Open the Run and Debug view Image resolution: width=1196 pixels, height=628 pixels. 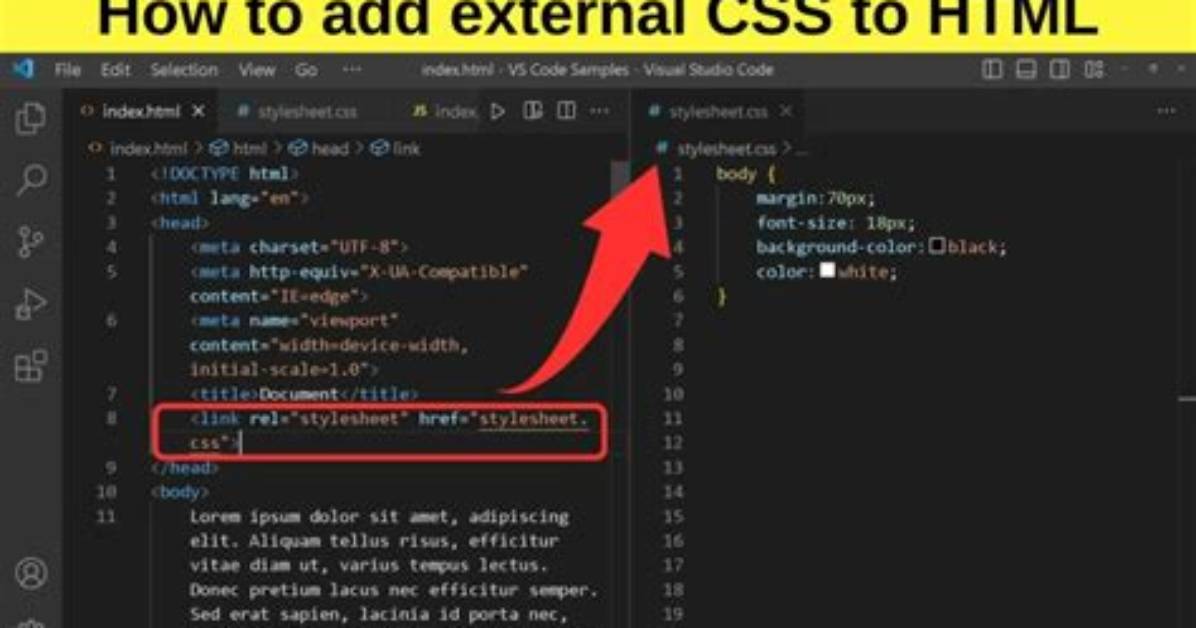click(x=31, y=304)
